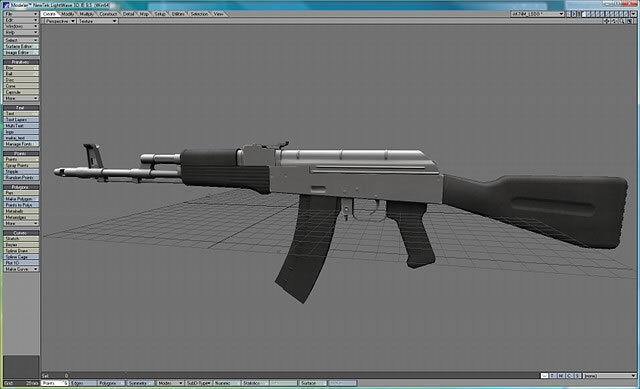Select the S selection set button

(577, 376)
